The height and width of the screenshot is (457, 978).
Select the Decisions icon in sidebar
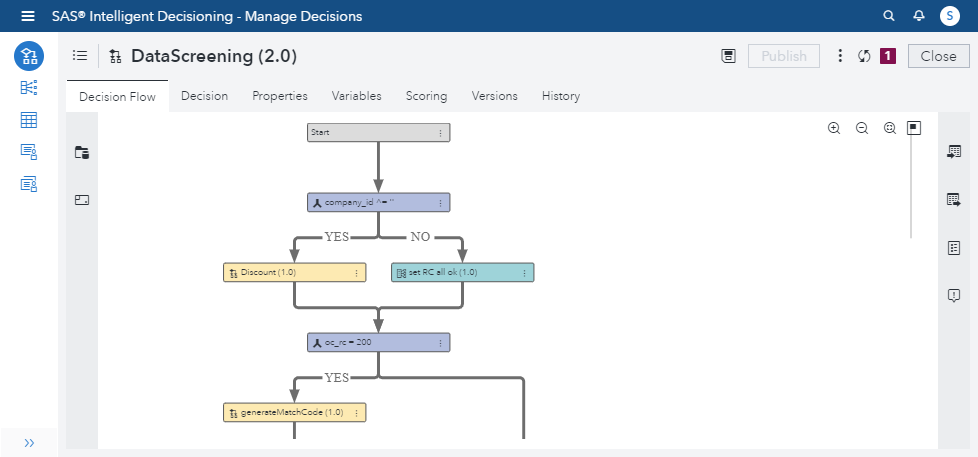[29, 56]
